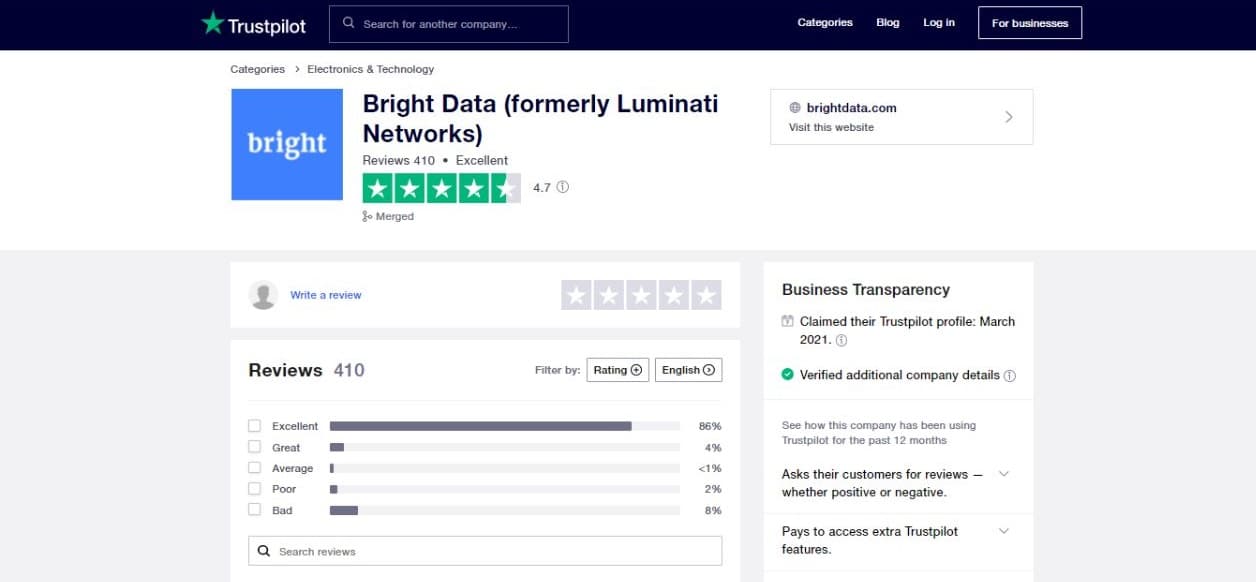Screen dimensions: 1256x582
Task: Click the magnifier icon in Search reviews
Action: tap(264, 551)
